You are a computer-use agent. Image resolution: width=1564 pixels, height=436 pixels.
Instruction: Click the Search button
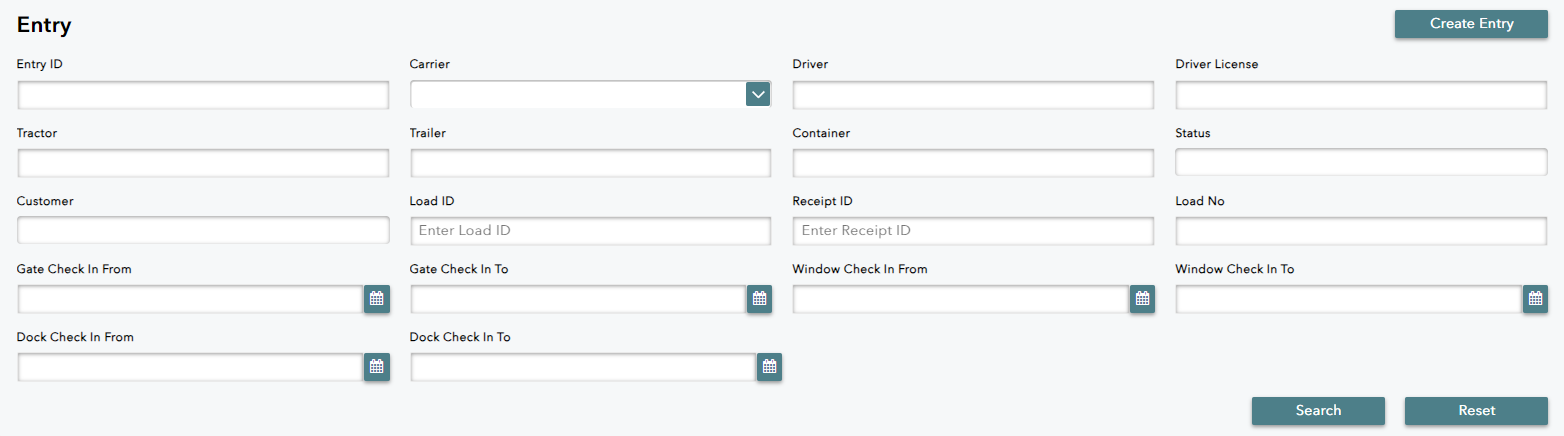tap(1318, 411)
